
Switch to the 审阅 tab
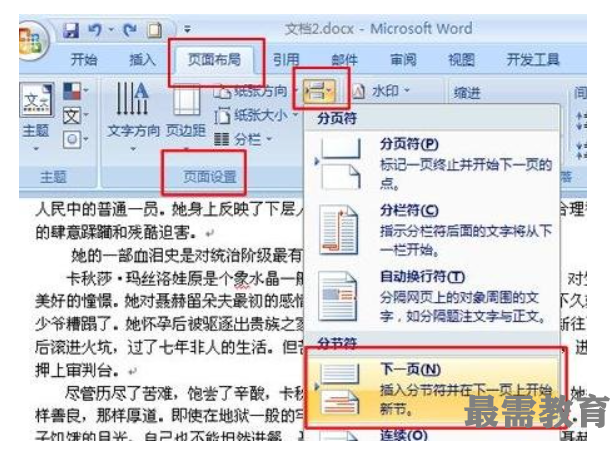(403, 59)
